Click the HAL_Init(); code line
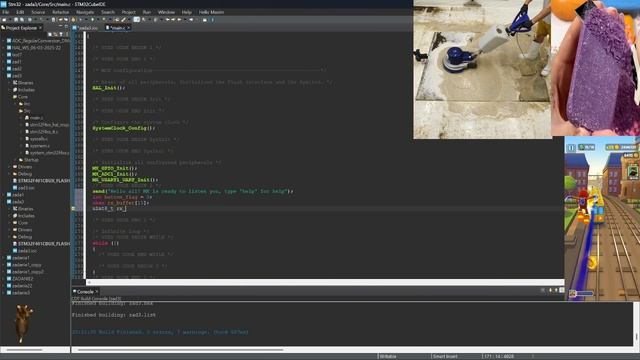The width and height of the screenshot is (640, 360). pyautogui.click(x=109, y=88)
